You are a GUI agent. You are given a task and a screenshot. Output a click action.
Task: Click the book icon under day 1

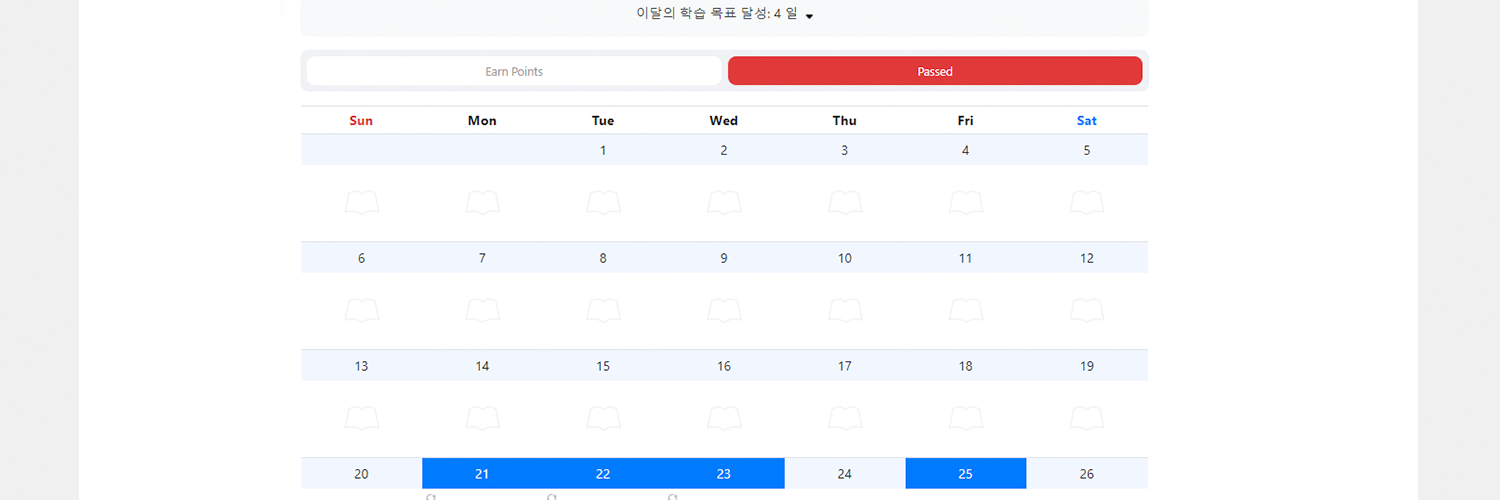(603, 203)
